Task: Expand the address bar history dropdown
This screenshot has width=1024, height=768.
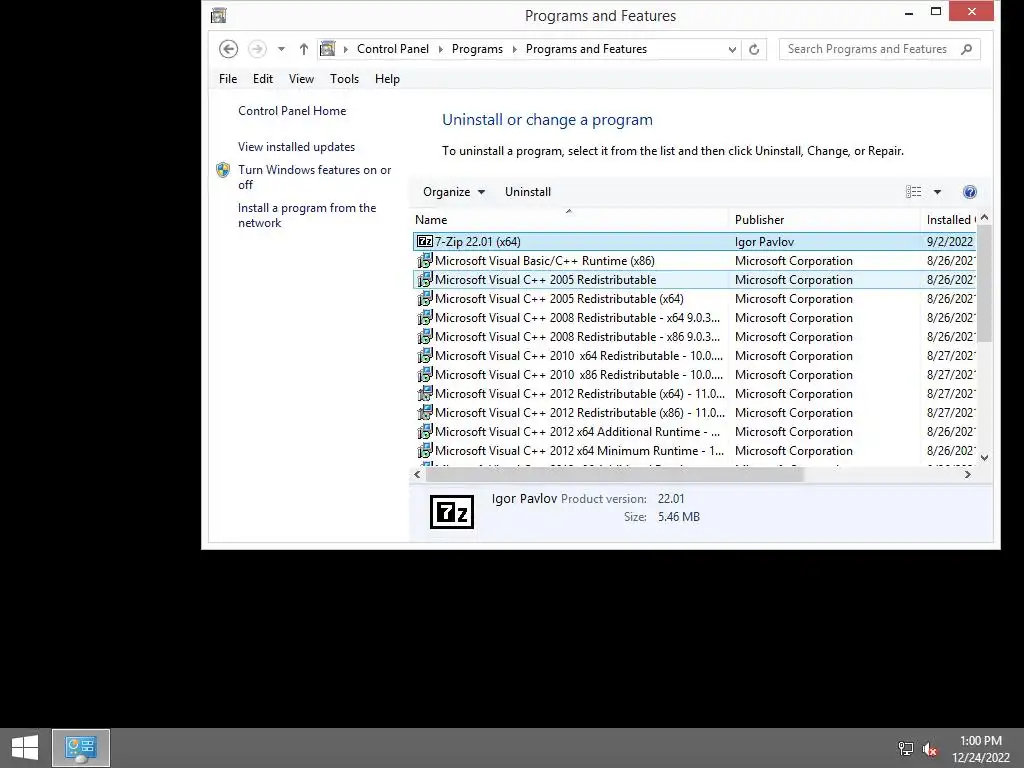Action: pos(732,49)
